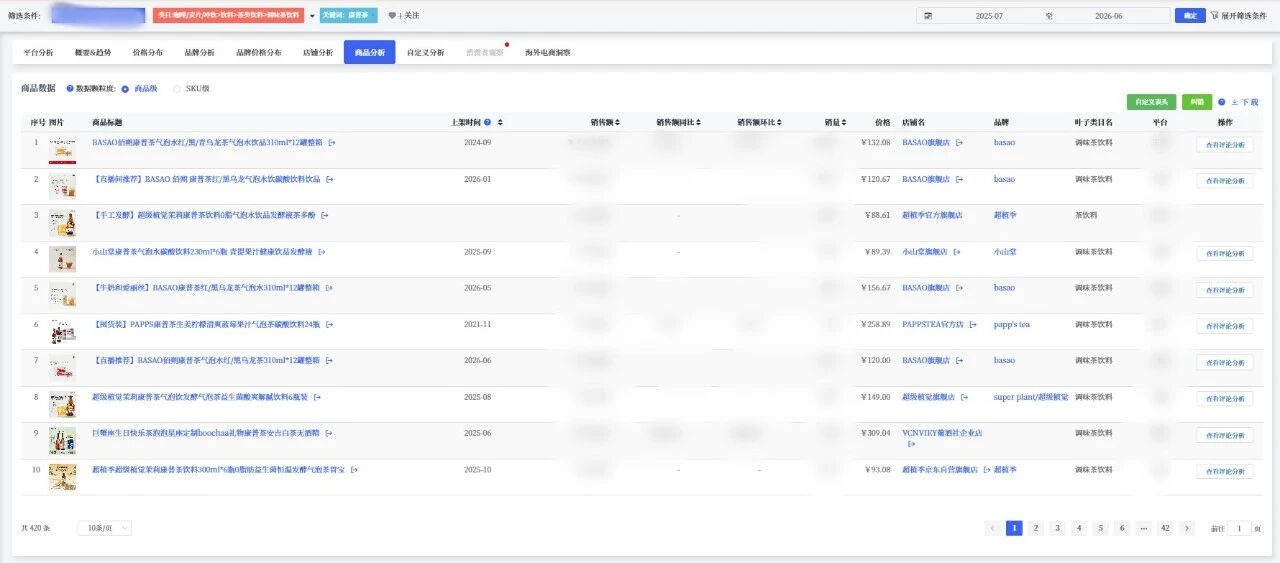Click the jump-to page number field
1280x563 pixels.
[1239, 528]
